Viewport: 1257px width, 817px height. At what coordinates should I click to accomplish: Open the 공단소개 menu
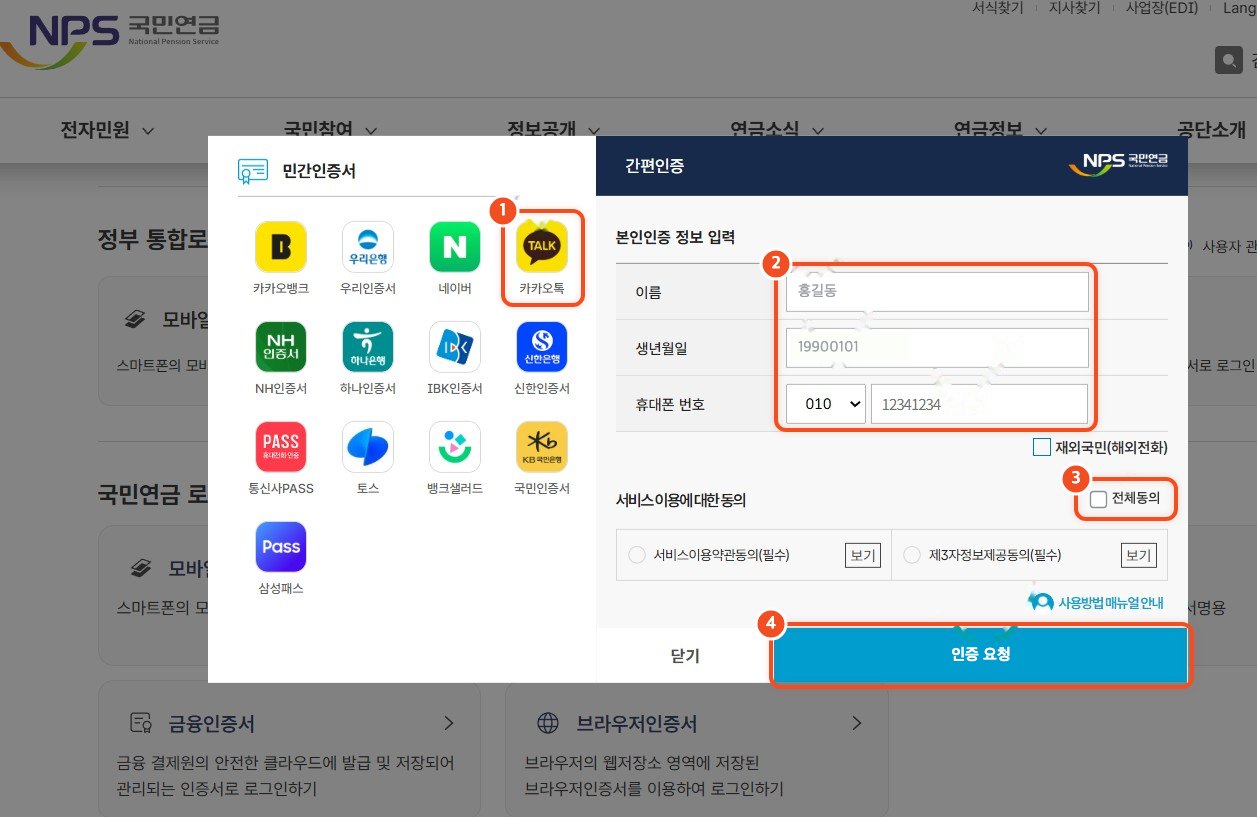coord(1212,130)
